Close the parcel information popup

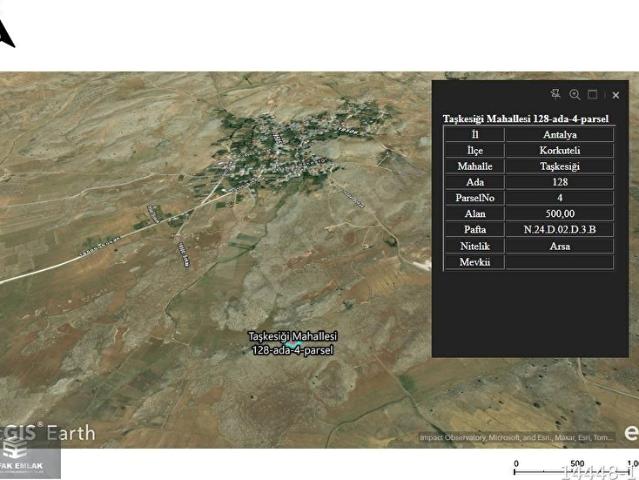616,95
